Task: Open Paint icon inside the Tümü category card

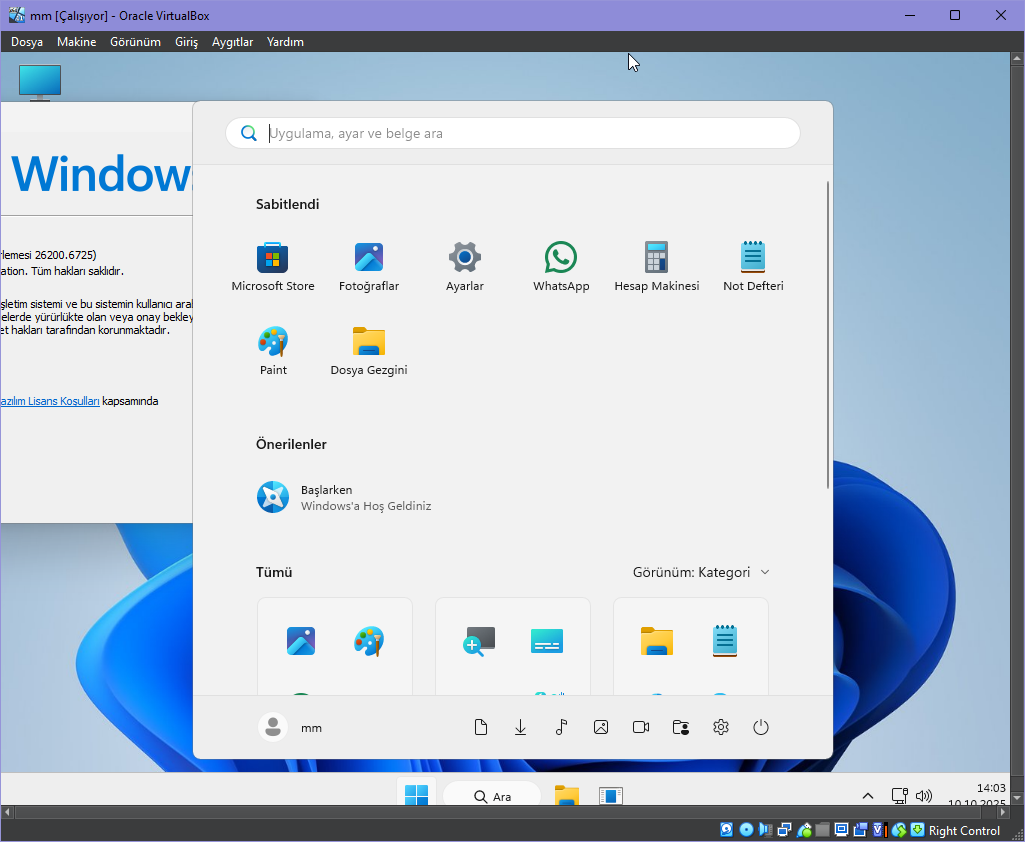Action: [x=369, y=641]
